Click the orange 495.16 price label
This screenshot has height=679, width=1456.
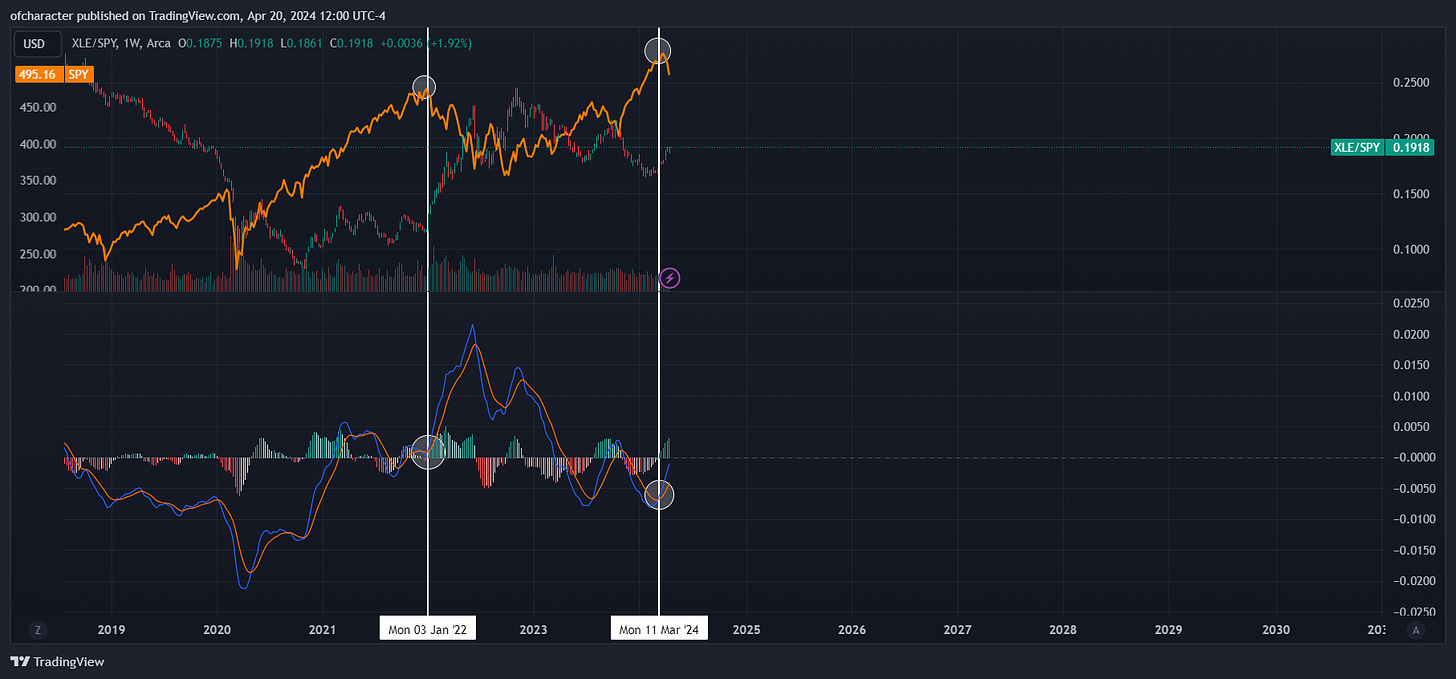click(x=39, y=74)
